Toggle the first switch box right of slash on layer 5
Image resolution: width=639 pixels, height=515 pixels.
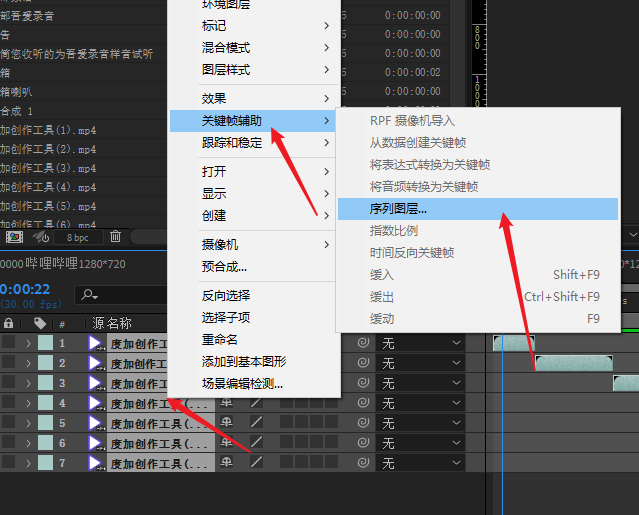(x=286, y=422)
